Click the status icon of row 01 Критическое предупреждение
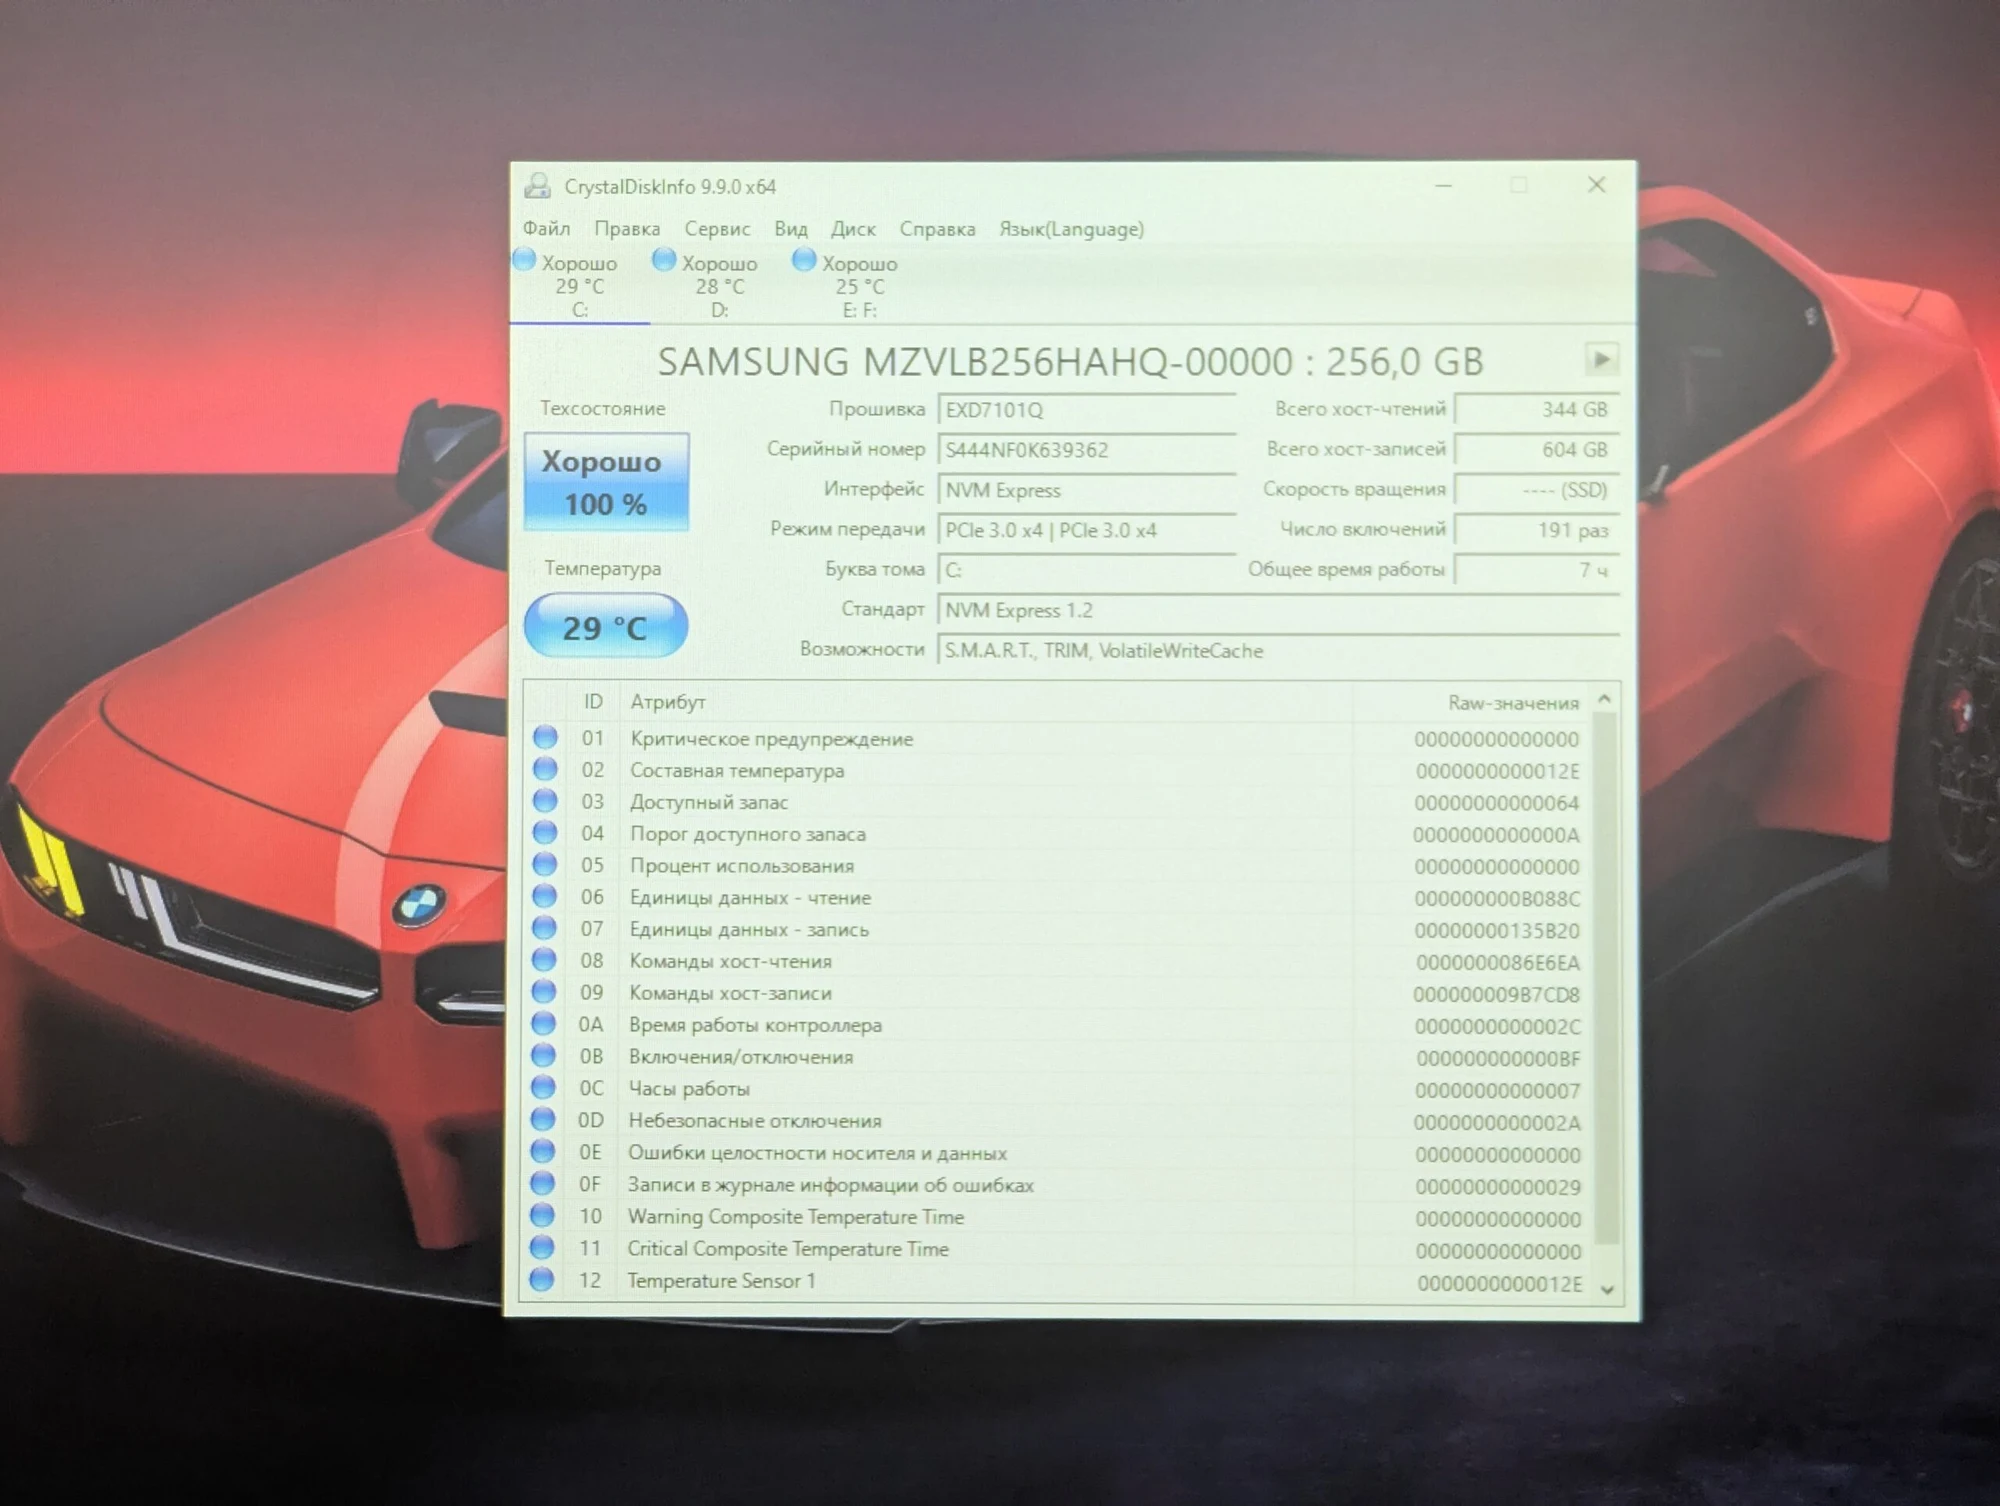Image resolution: width=2000 pixels, height=1506 pixels. point(545,738)
